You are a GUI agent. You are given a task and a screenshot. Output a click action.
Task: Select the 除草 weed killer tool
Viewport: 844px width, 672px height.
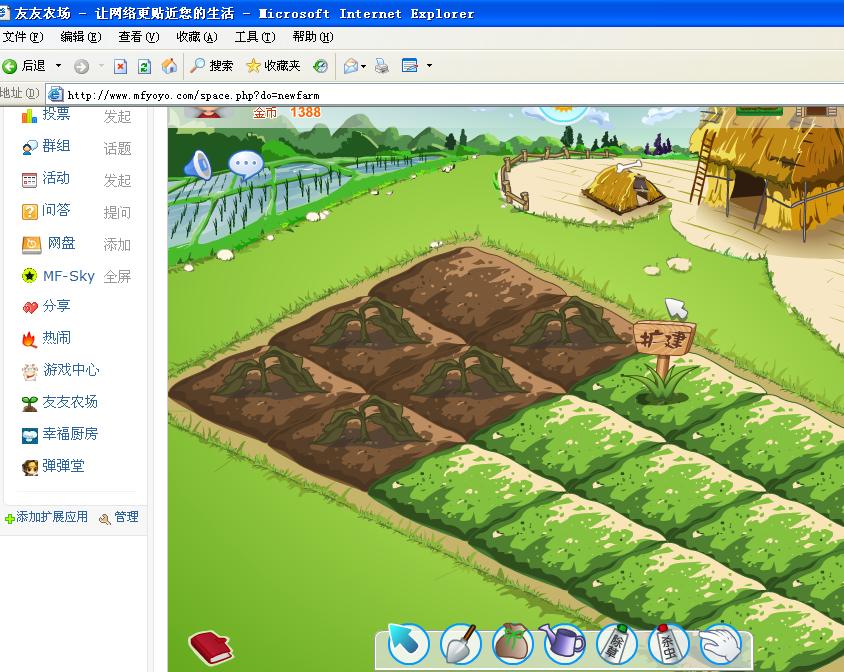tap(616, 643)
